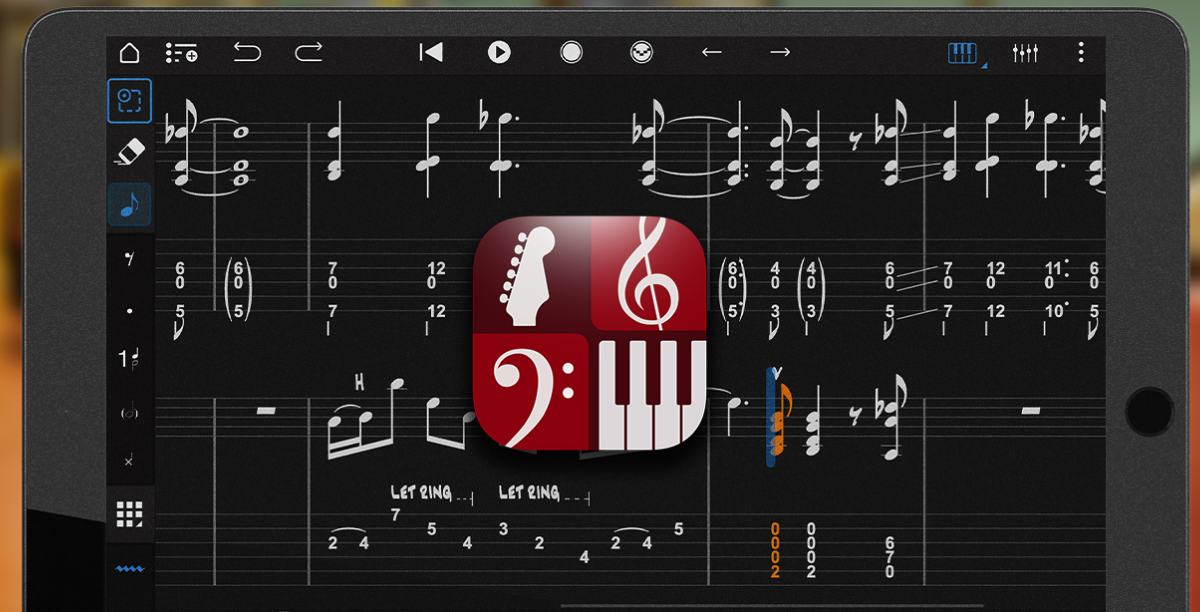Open the grid palette of more tools
Screen dimensions: 1200x612
click(x=130, y=514)
